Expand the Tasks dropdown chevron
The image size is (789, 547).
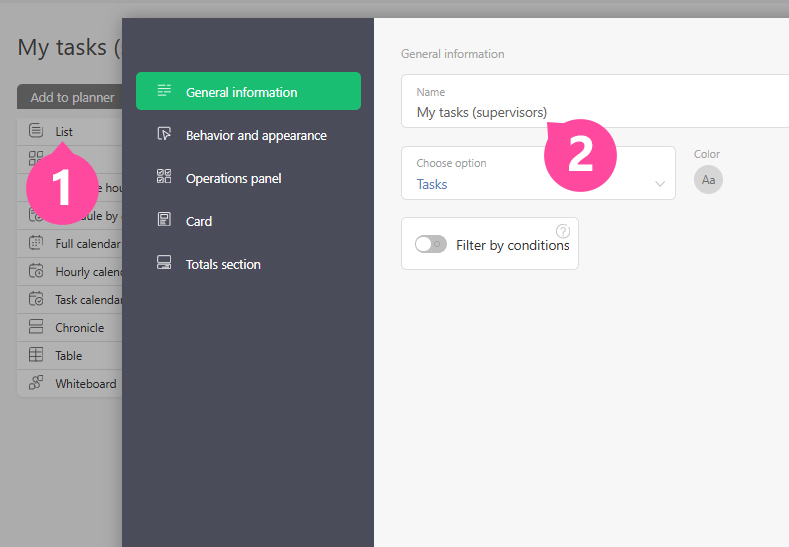pyautogui.click(x=660, y=184)
